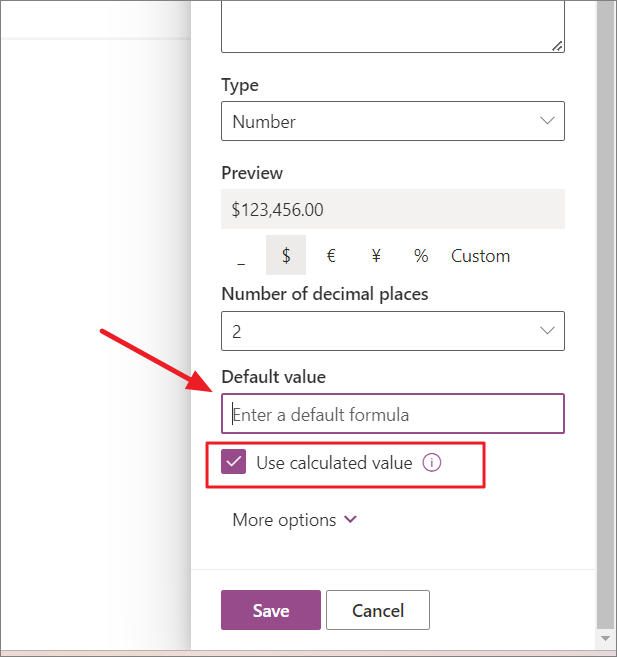Image resolution: width=617 pixels, height=657 pixels.
Task: Expand More options
Action: coord(294,520)
